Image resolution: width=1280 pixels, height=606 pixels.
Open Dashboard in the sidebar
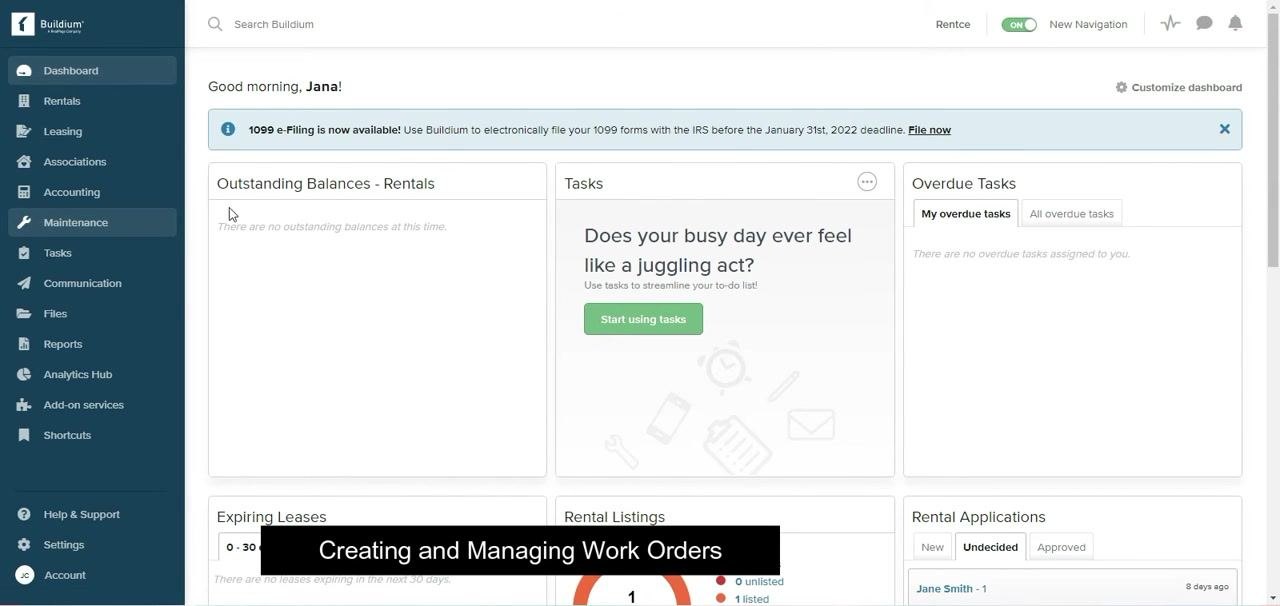93,71
